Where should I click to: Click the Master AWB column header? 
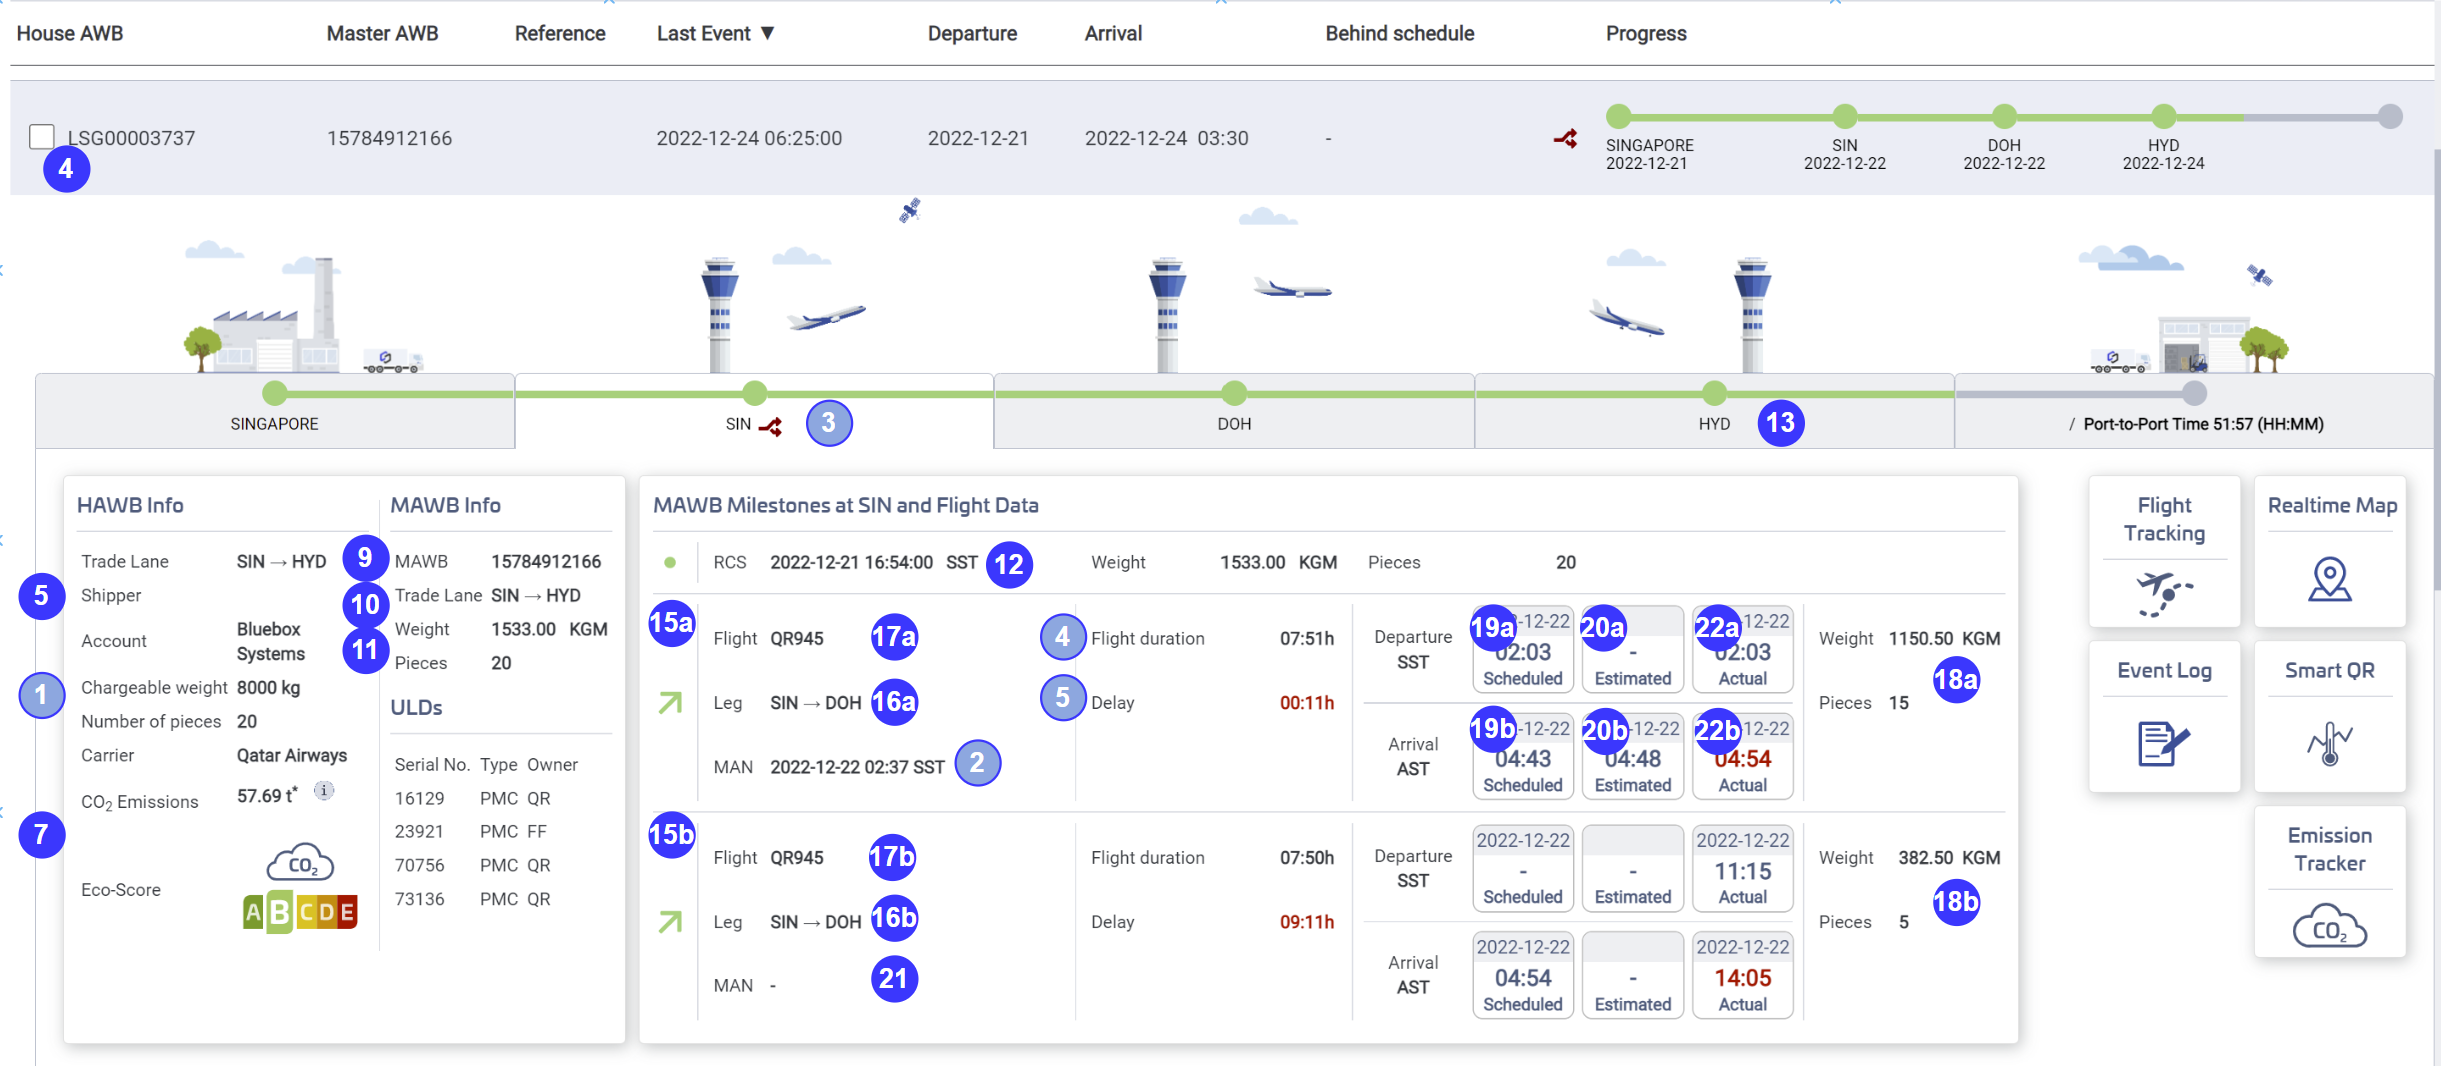[382, 33]
